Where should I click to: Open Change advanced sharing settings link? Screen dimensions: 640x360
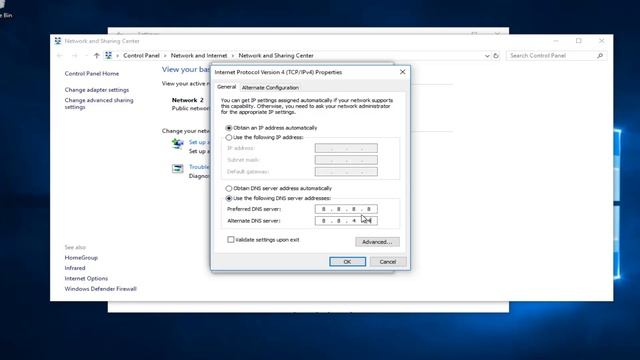click(x=99, y=104)
